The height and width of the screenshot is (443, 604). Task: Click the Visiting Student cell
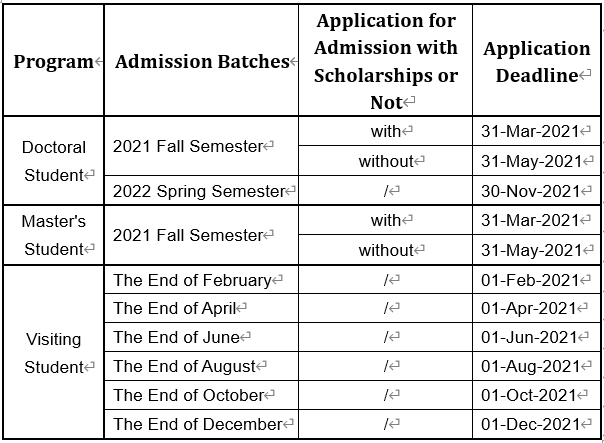[55, 353]
